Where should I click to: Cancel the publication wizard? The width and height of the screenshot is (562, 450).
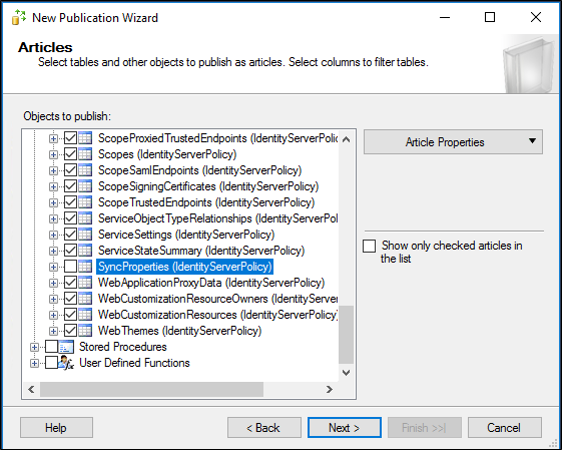click(x=505, y=427)
